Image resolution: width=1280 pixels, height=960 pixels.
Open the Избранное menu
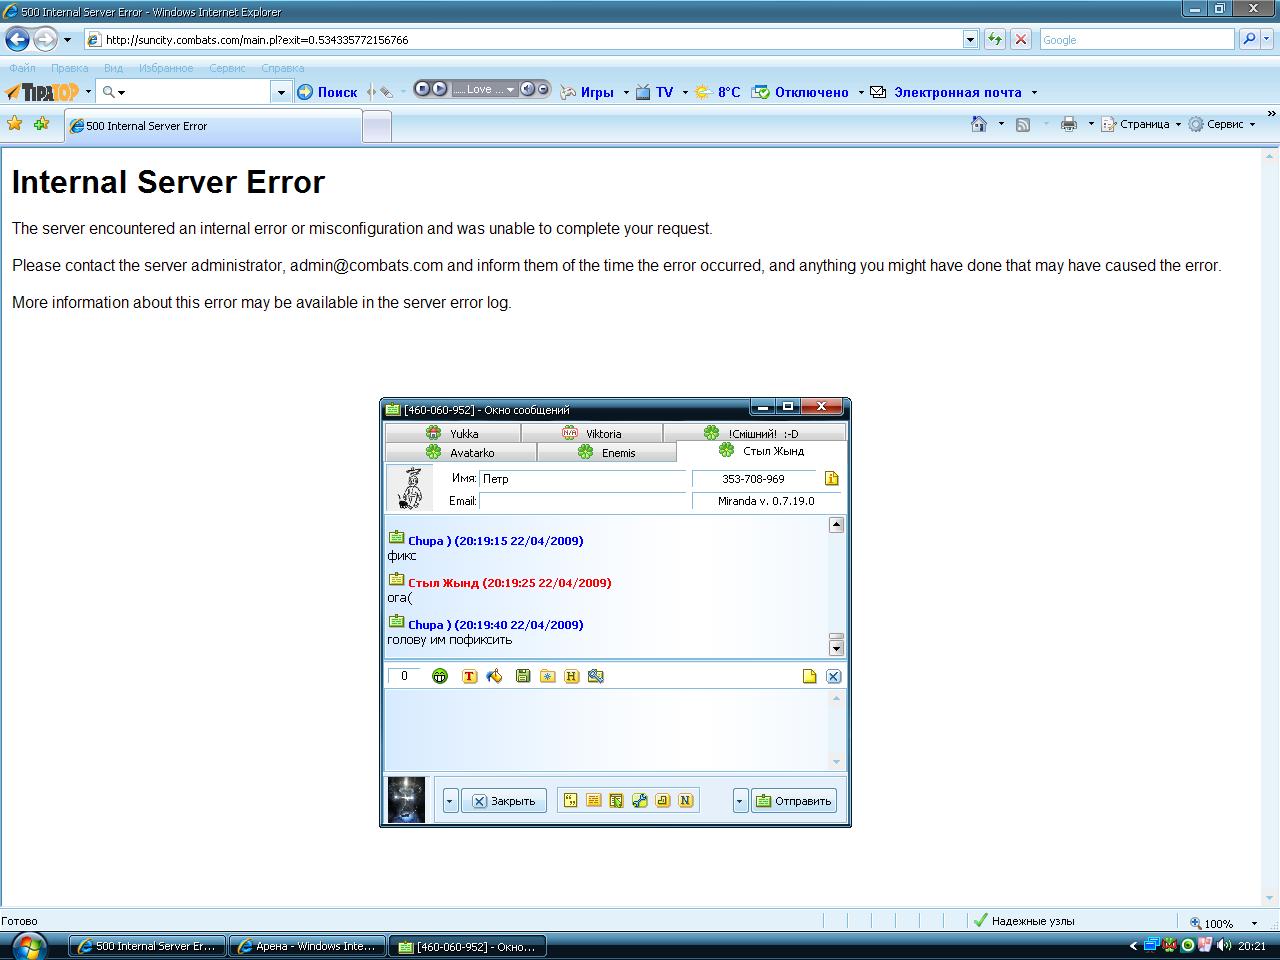166,68
